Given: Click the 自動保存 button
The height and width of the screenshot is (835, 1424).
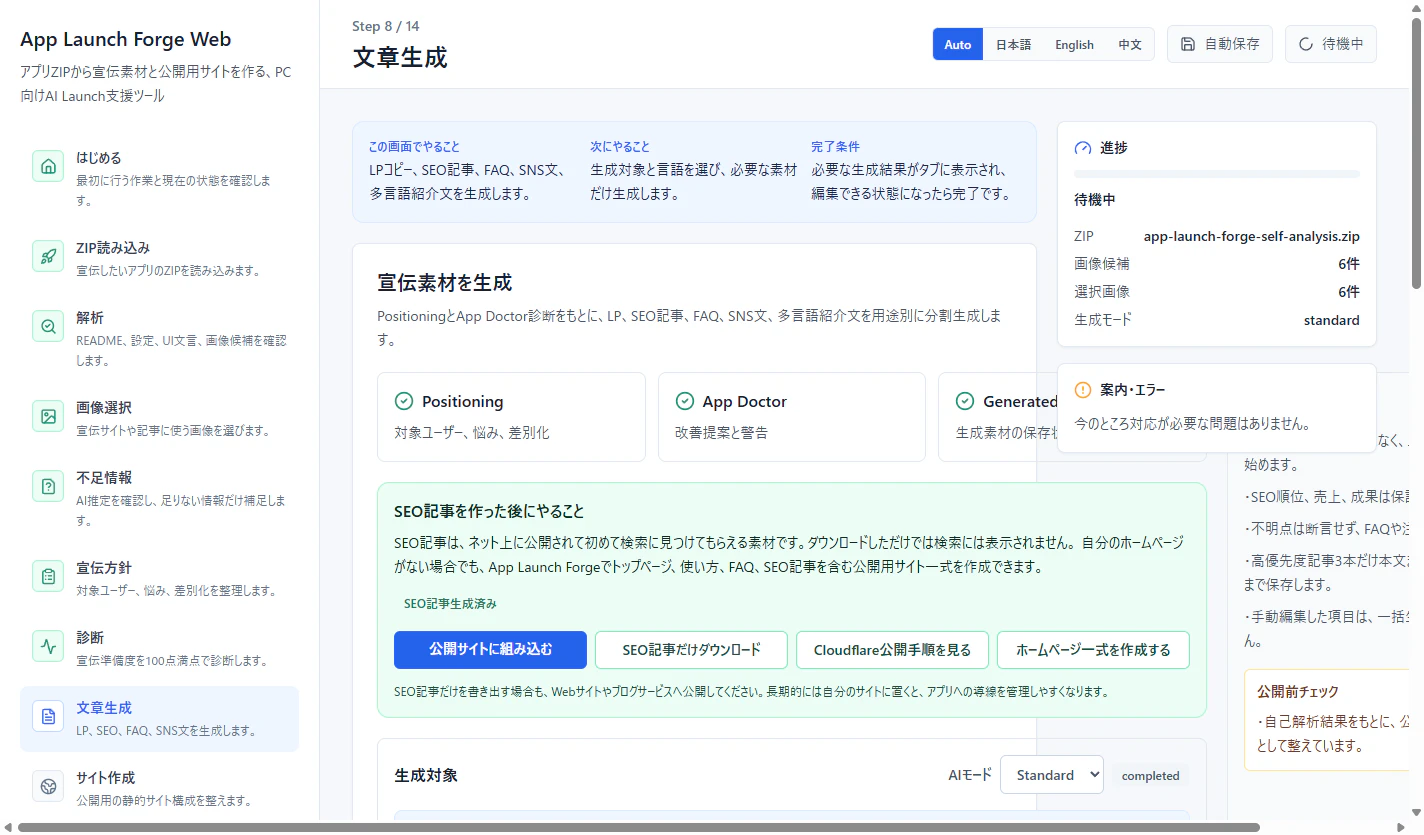Looking at the screenshot, I should (1220, 44).
